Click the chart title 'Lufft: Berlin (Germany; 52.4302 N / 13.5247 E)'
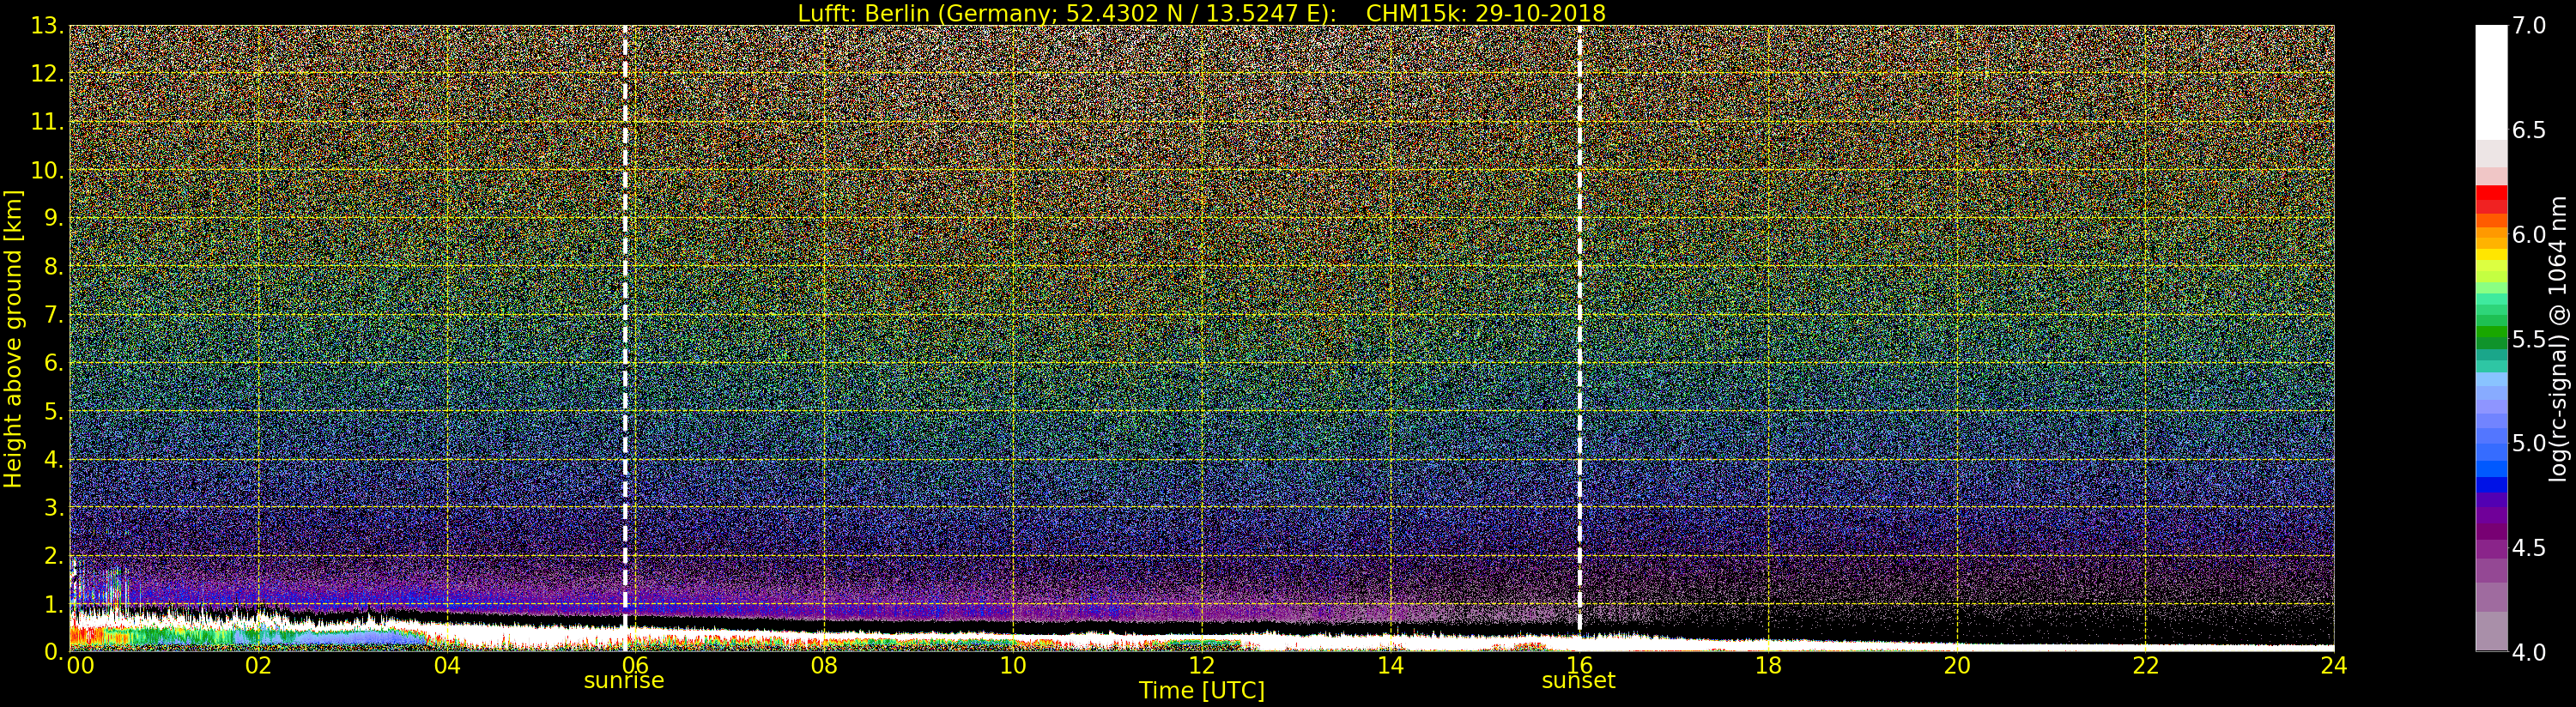 coord(1067,13)
